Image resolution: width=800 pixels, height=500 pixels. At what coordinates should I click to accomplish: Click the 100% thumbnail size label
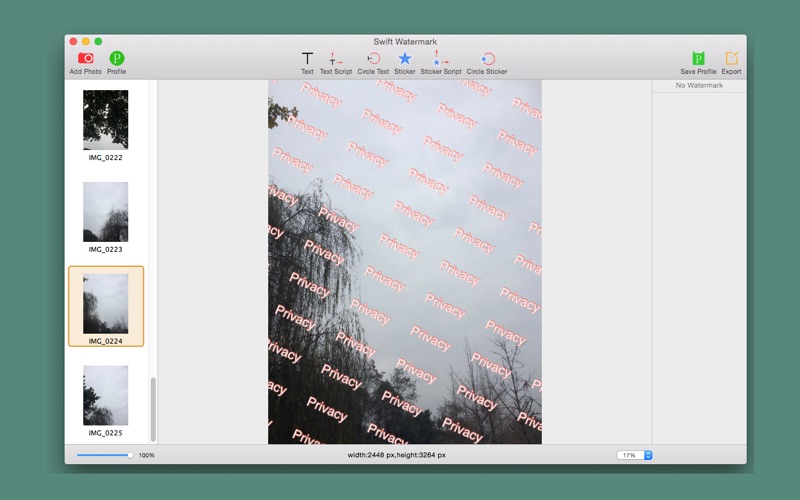click(x=146, y=455)
